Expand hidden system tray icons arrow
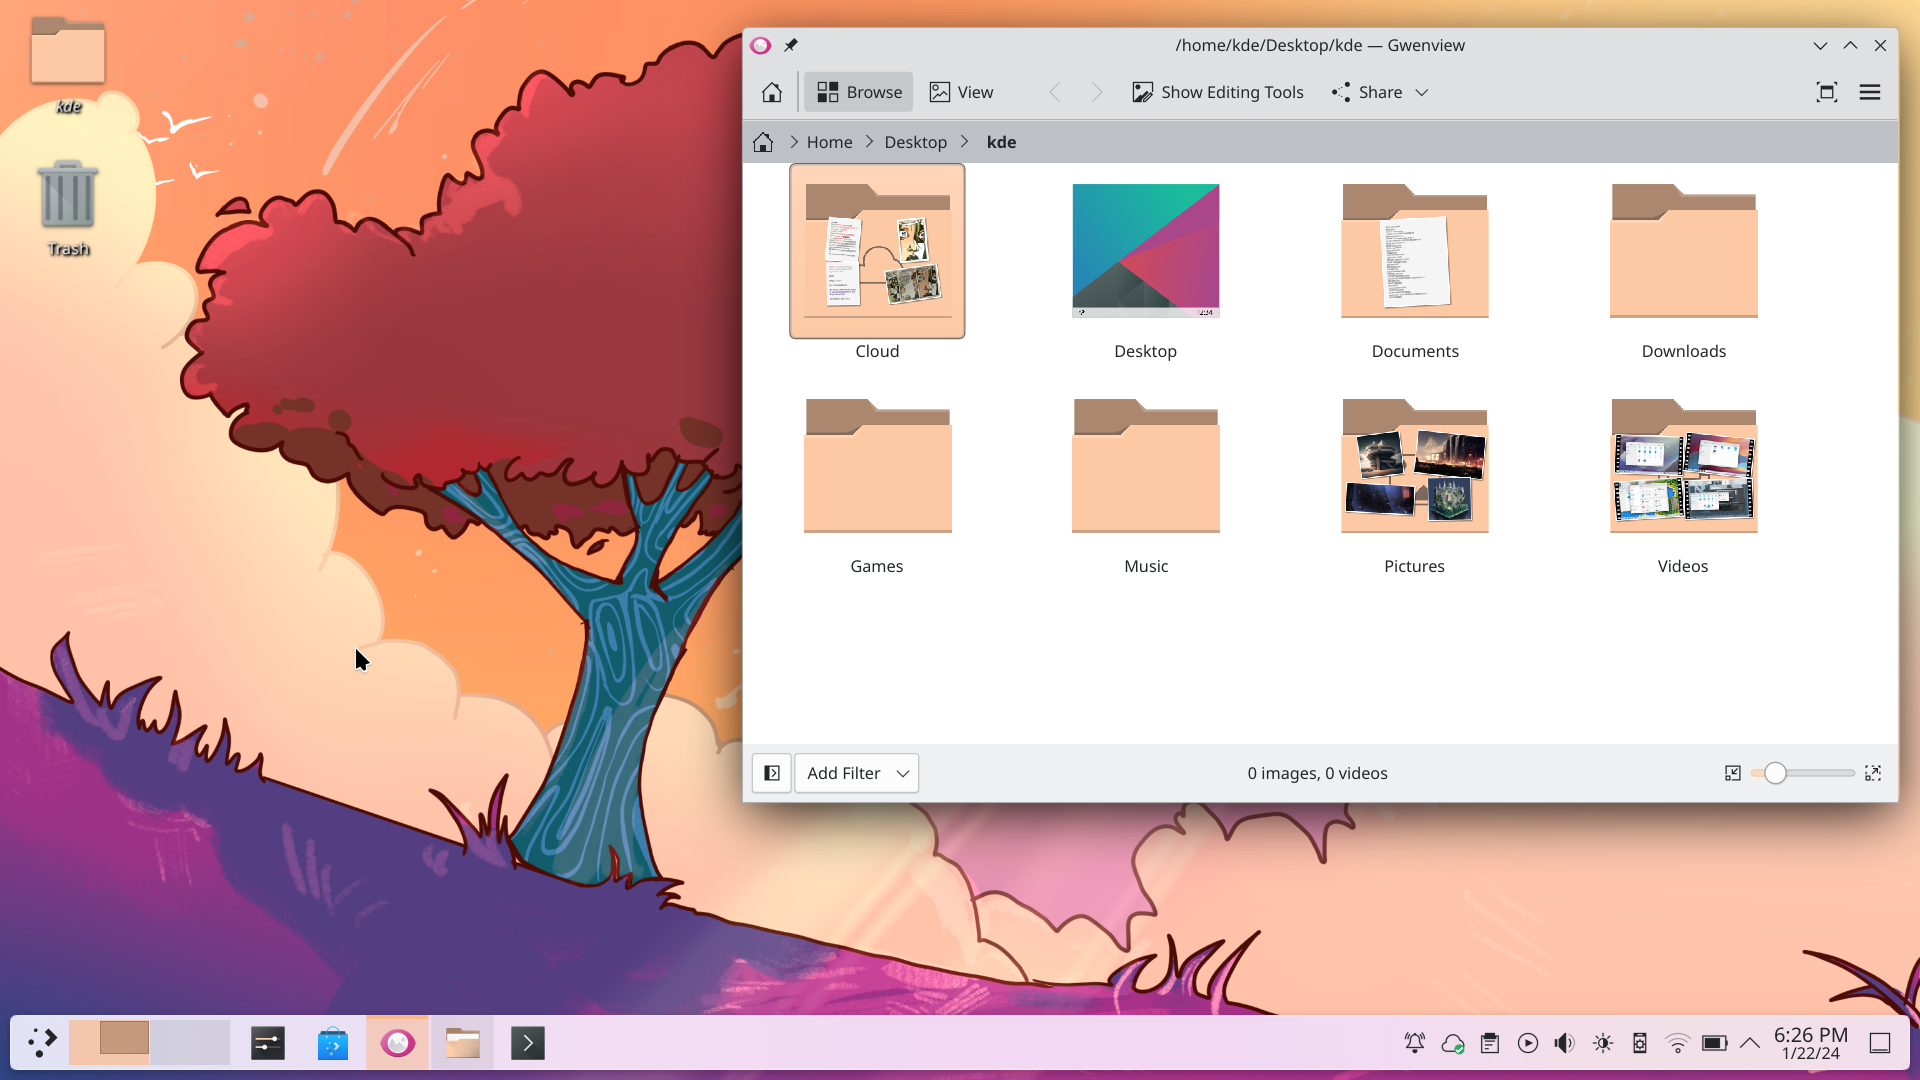1920x1080 pixels. 1749,1043
